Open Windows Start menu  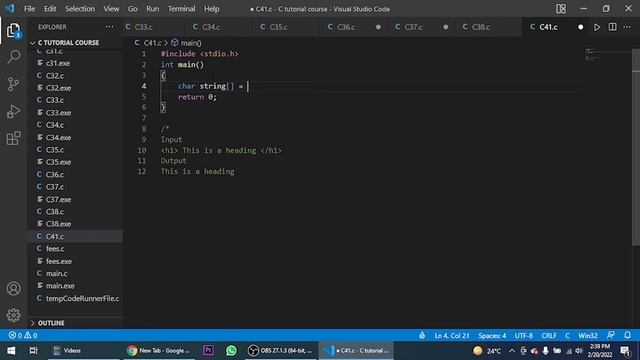click(11, 351)
